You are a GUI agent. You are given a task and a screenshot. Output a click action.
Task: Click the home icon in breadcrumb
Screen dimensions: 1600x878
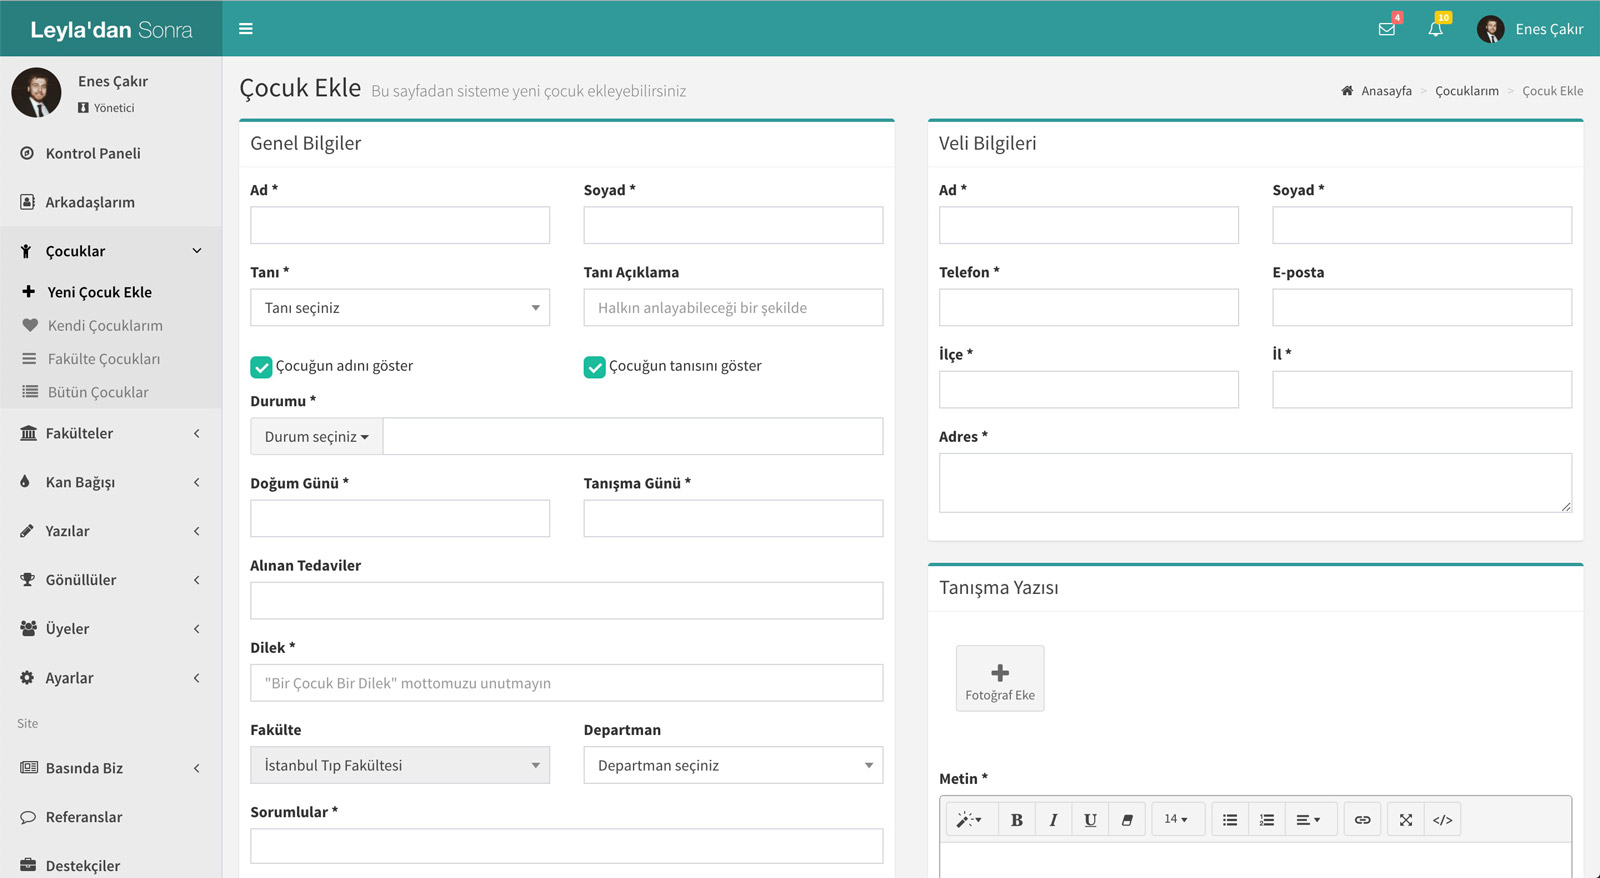pyautogui.click(x=1347, y=91)
